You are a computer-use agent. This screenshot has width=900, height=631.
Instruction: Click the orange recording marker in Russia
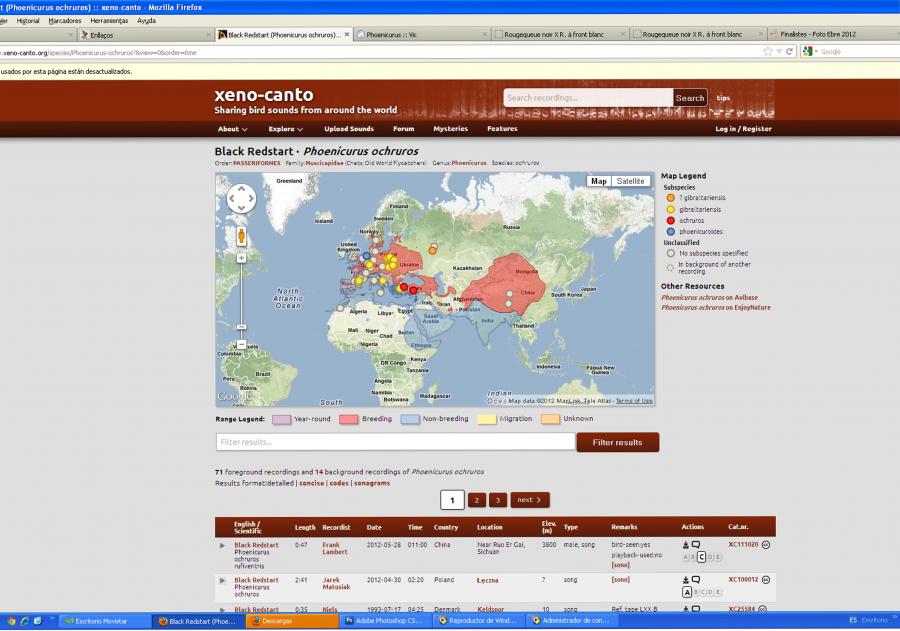[433, 250]
